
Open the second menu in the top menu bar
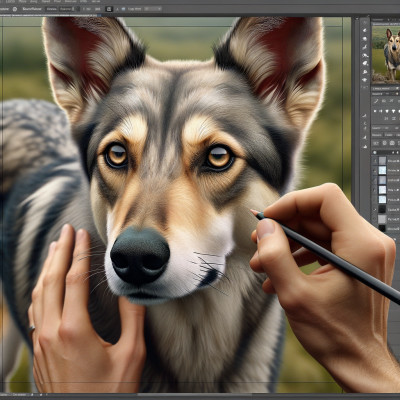[22, 2]
